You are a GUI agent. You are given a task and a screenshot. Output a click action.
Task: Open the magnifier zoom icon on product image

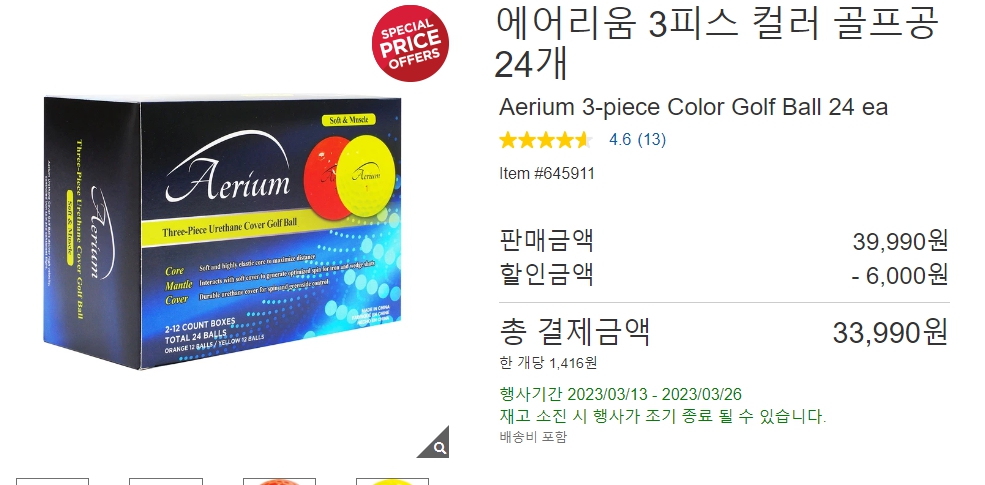point(437,446)
